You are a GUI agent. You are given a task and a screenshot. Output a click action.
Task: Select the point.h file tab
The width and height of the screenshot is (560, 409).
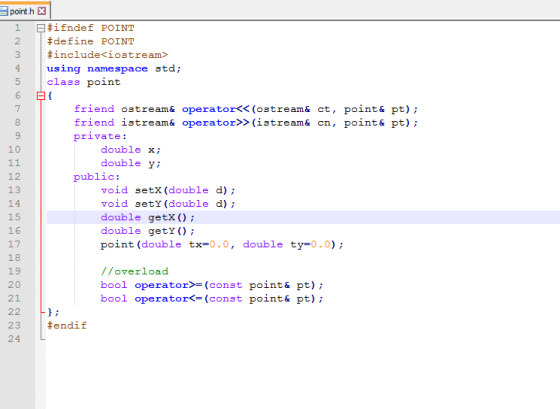24,11
